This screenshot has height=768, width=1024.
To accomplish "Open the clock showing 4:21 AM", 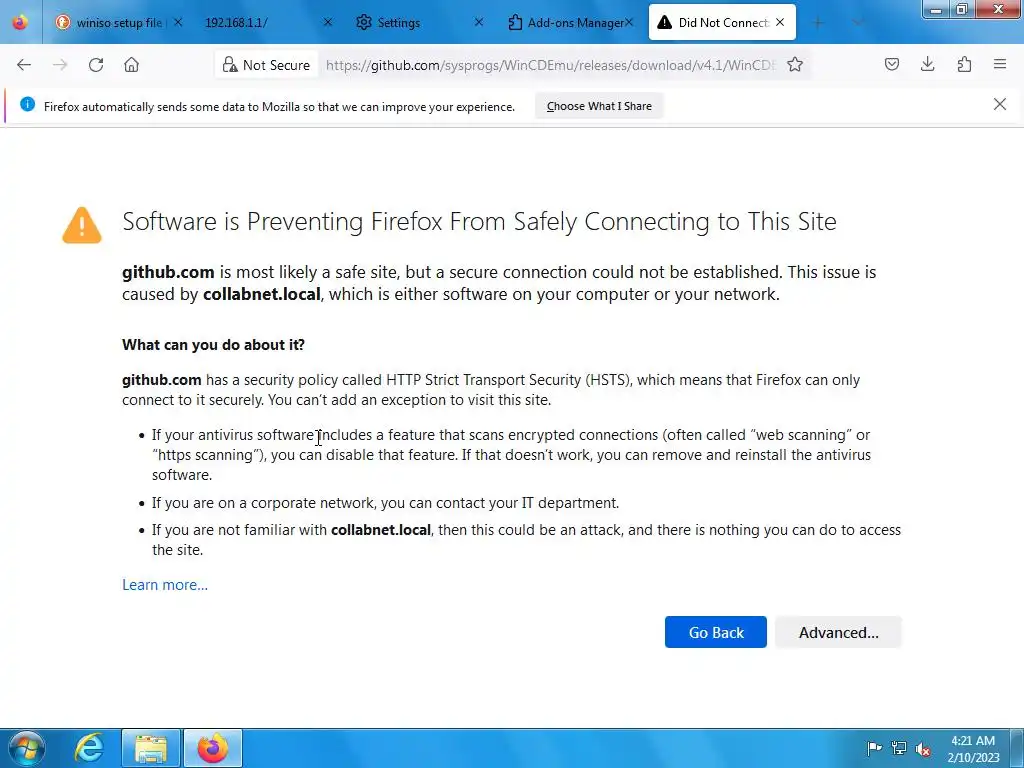I will (973, 749).
